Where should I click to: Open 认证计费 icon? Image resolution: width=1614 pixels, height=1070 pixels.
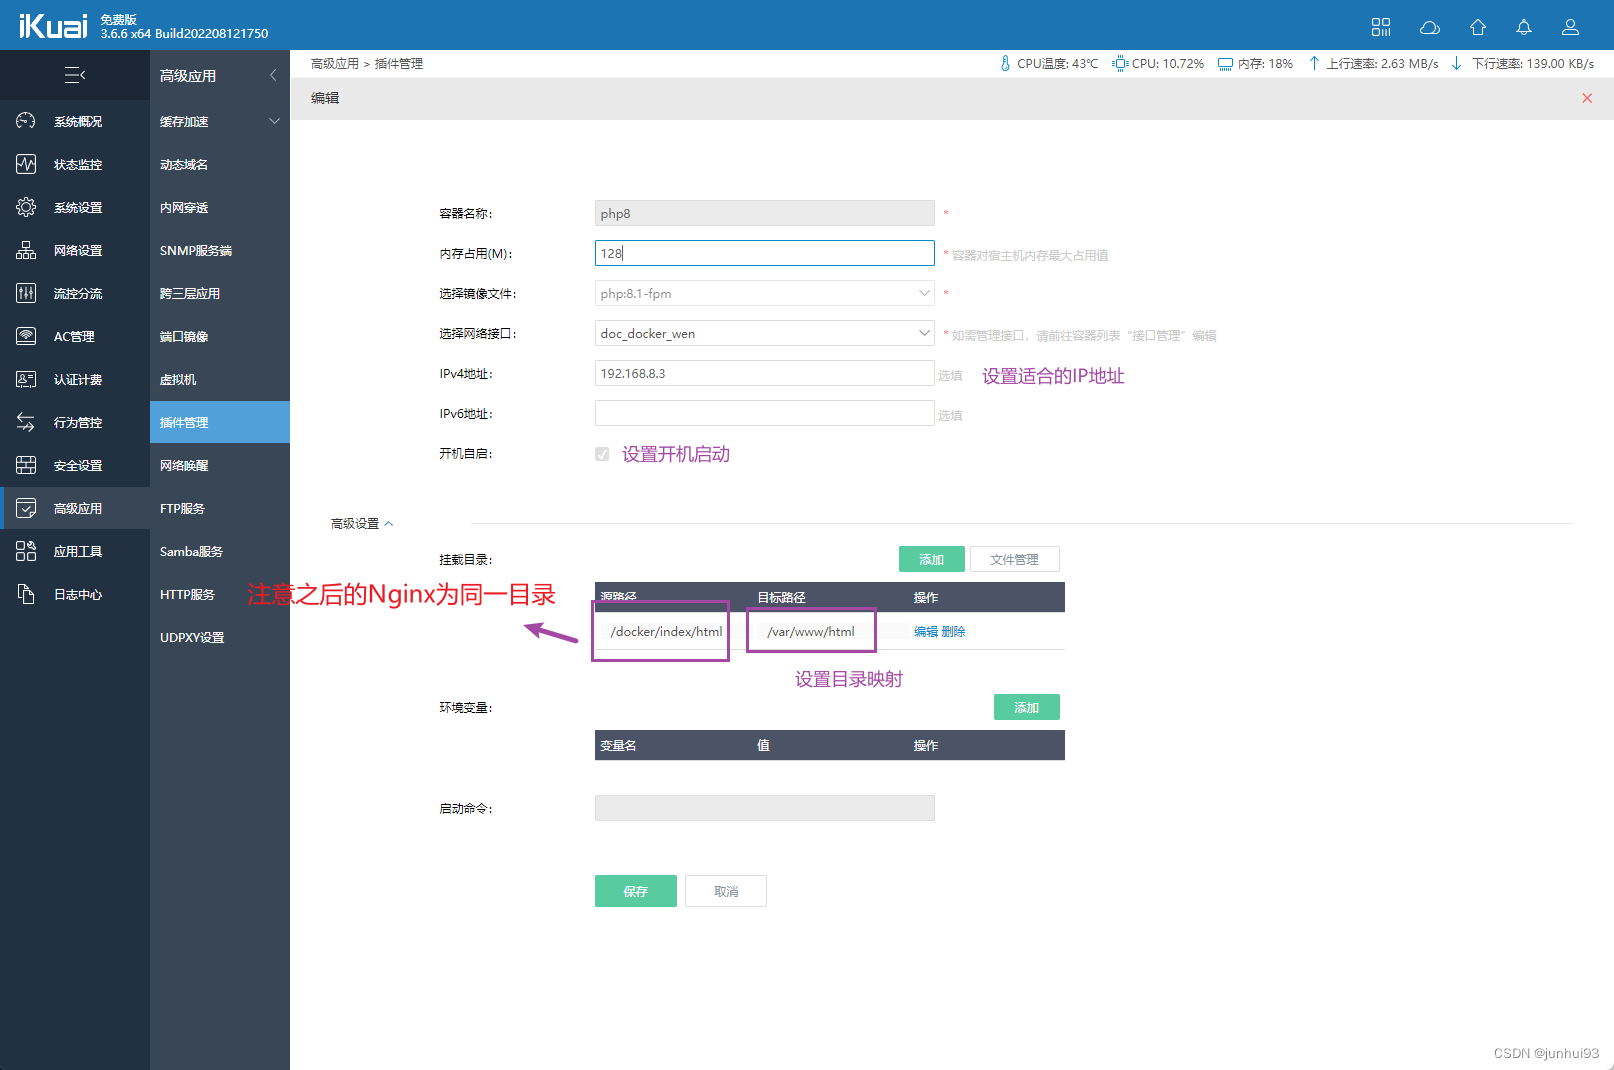click(x=26, y=379)
